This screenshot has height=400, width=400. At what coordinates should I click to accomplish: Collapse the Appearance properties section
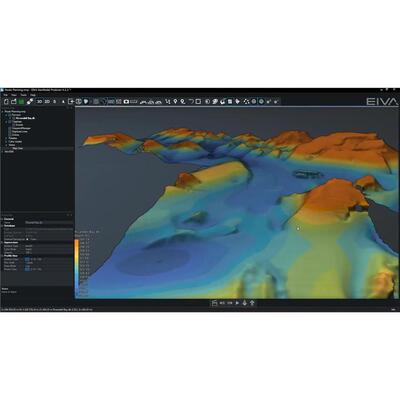point(2,242)
